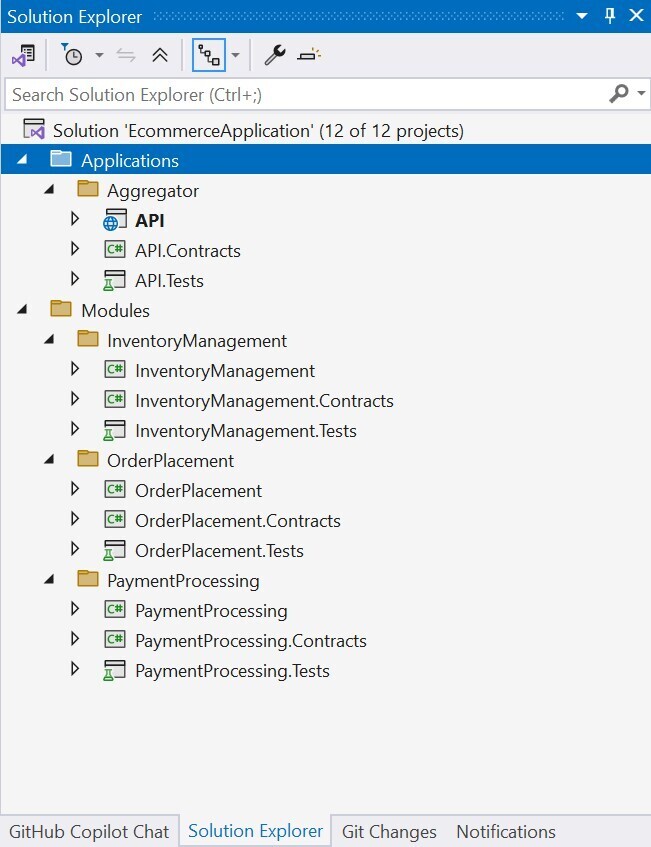The image size is (651, 847).
Task: Expand the API project node
Action: [75, 219]
